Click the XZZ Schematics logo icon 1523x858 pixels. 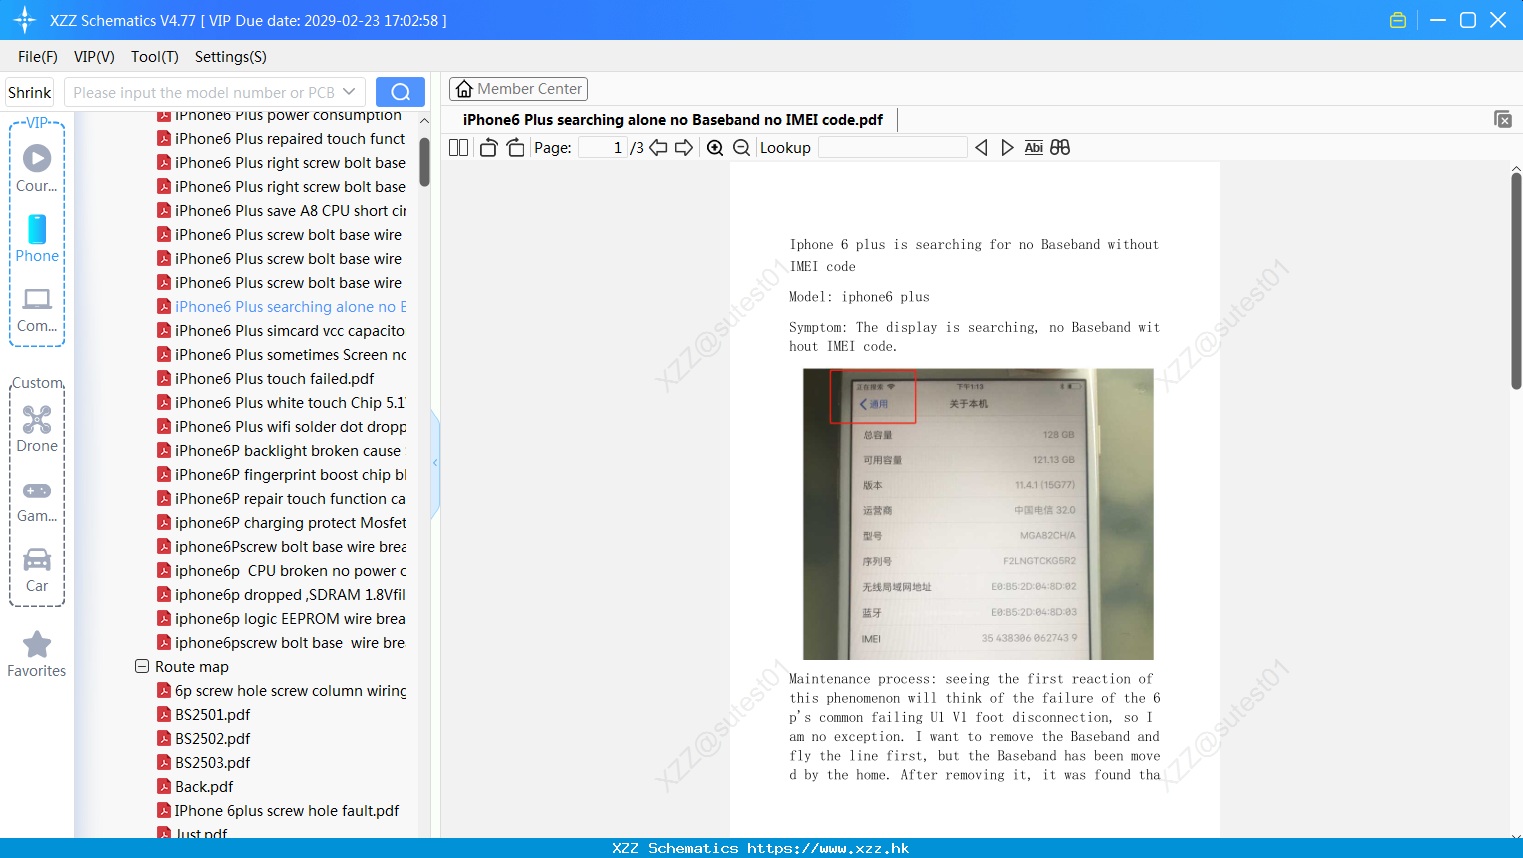coord(25,20)
